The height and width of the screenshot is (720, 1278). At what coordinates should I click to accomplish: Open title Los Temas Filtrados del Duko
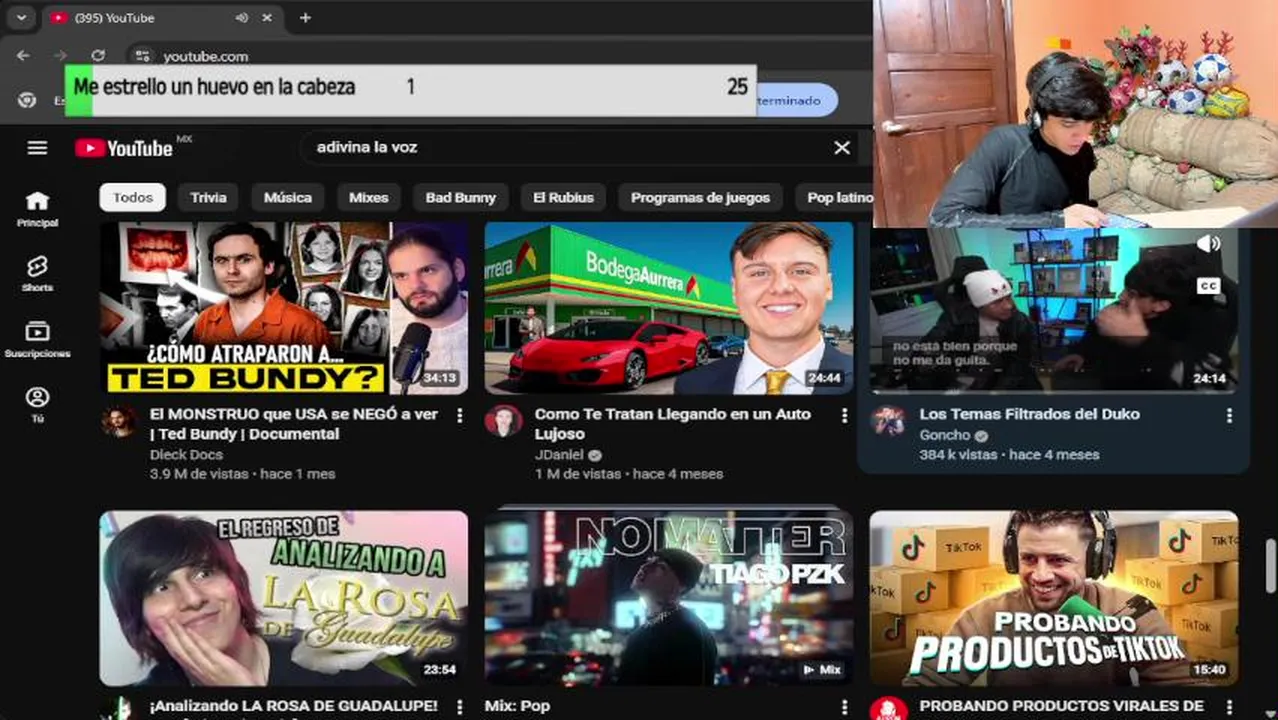tap(1029, 414)
